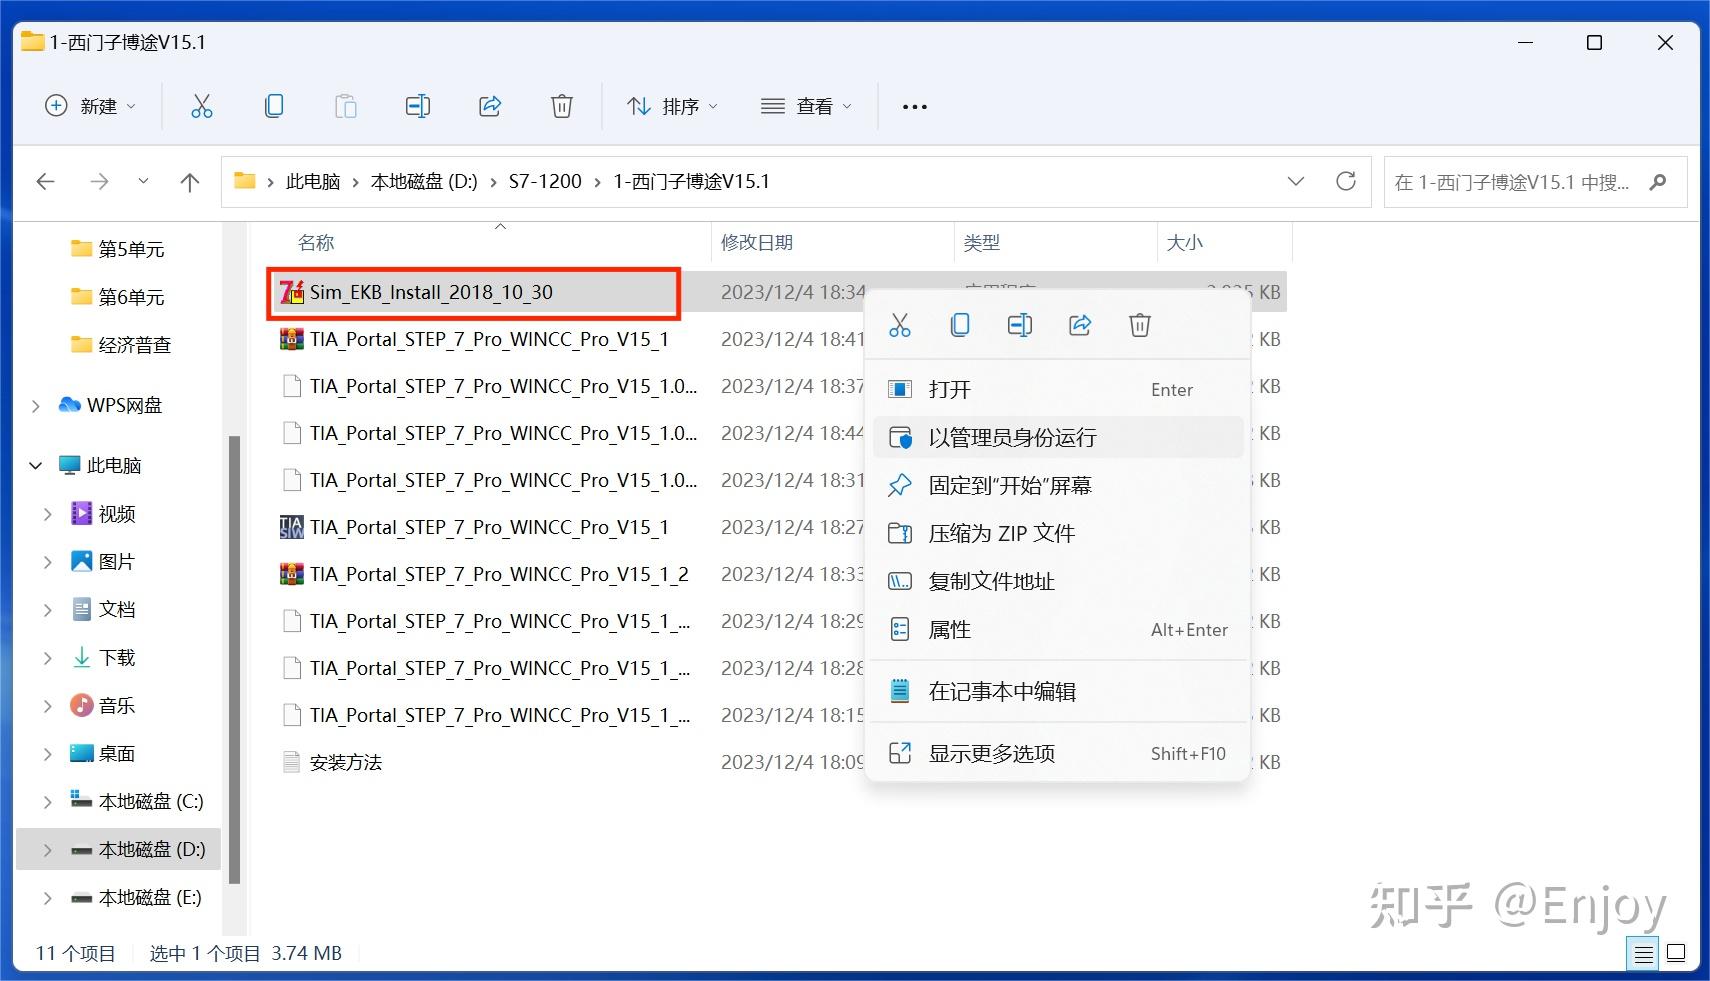
Task: Refresh the folder with the refresh icon
Action: pos(1347,181)
